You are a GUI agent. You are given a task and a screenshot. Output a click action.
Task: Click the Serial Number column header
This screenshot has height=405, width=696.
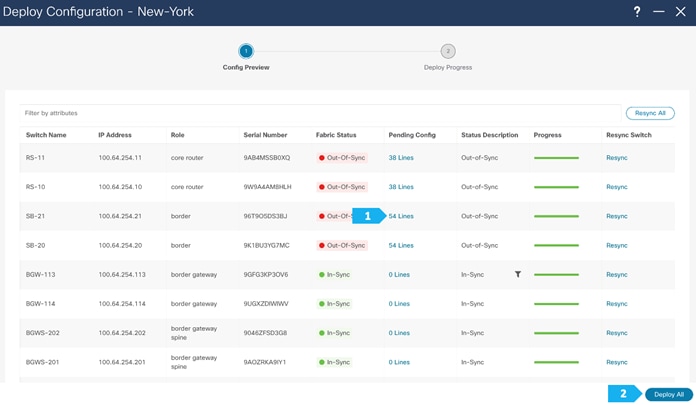[x=265, y=135]
